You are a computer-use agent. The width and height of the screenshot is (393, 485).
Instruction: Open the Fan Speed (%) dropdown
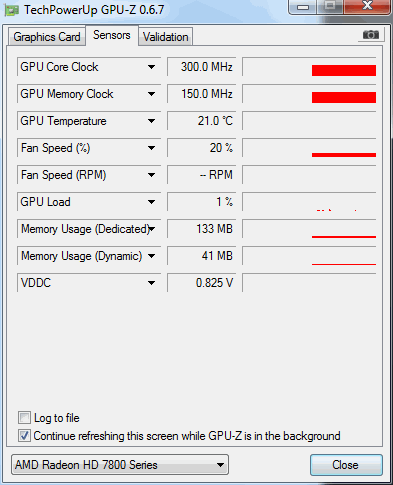(x=152, y=148)
